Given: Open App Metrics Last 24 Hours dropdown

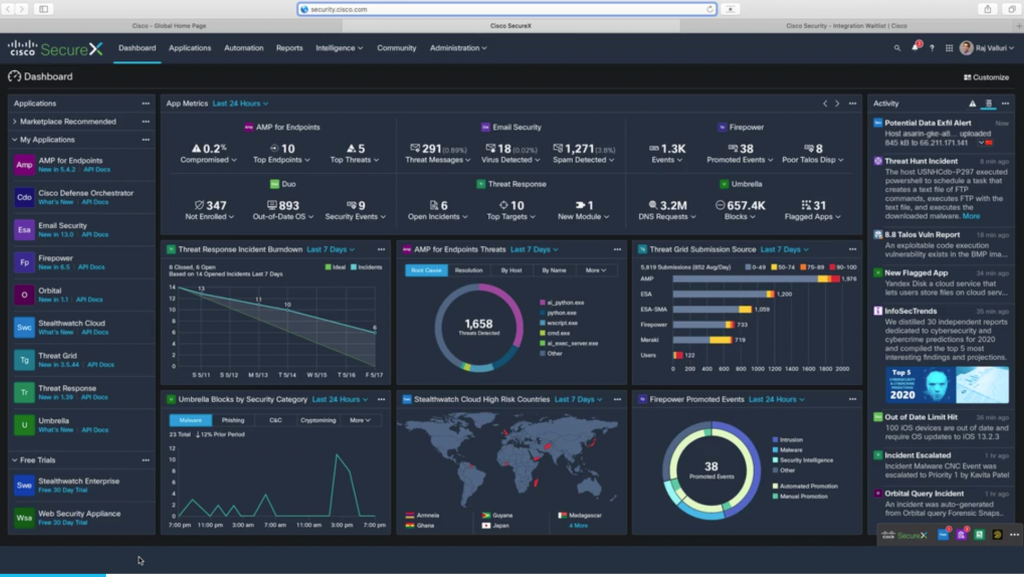Looking at the screenshot, I should coord(239,103).
